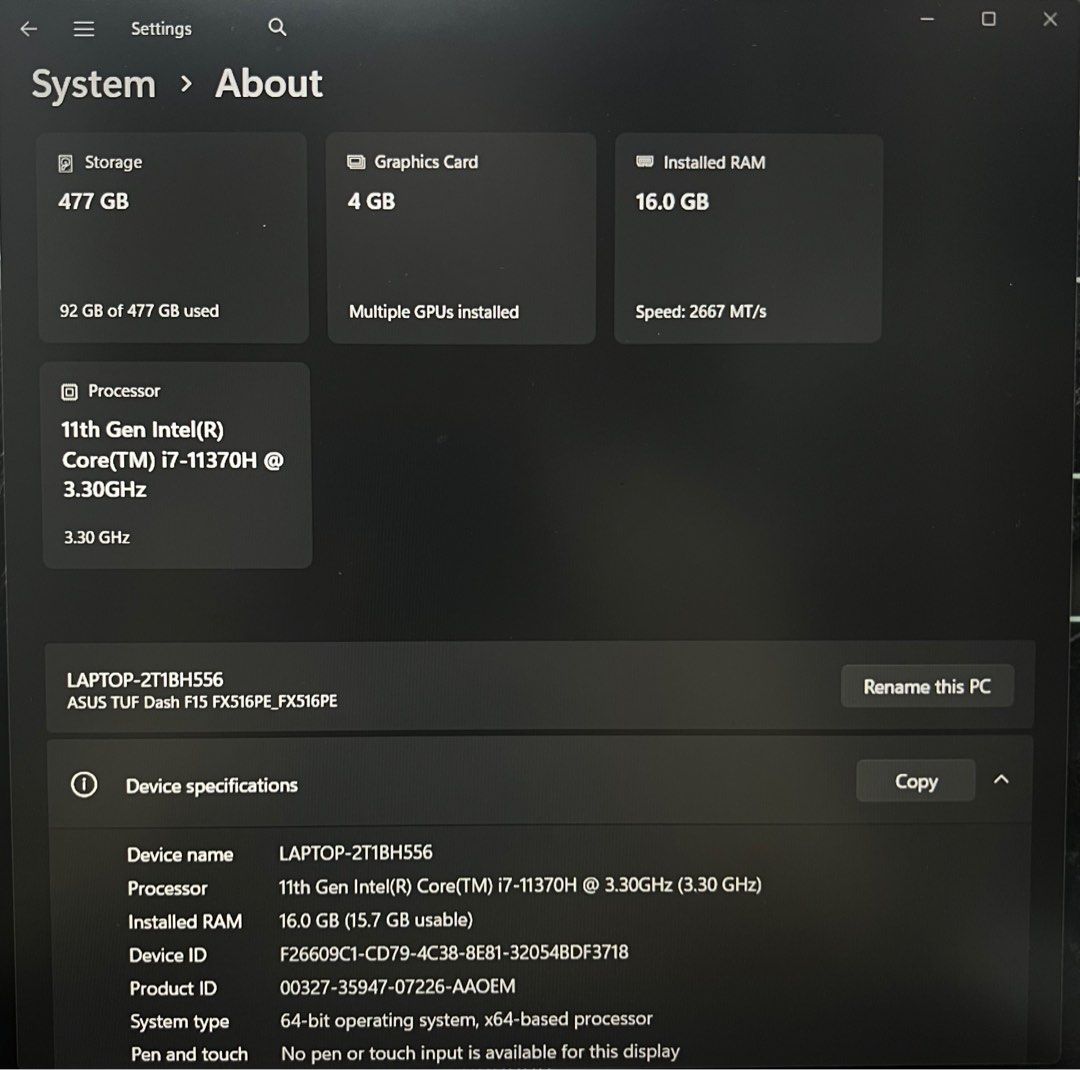Viewport: 1080px width, 1070px height.
Task: Copy the device specifications
Action: click(x=914, y=781)
